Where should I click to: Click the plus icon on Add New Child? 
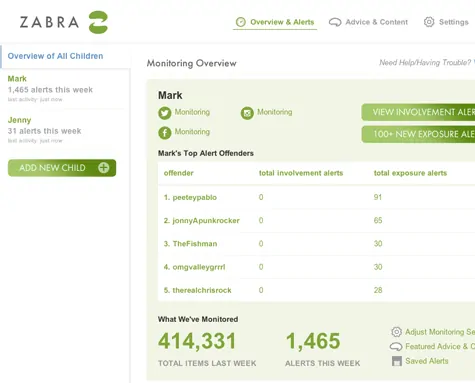click(104, 167)
